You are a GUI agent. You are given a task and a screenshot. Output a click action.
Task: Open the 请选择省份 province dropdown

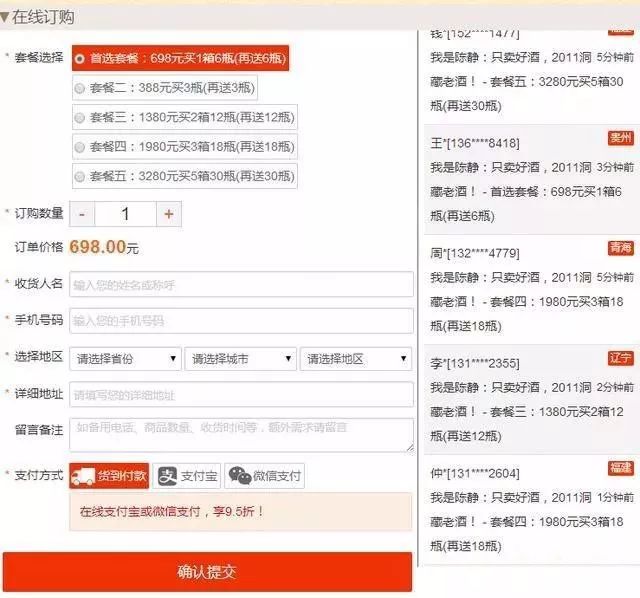coord(126,358)
